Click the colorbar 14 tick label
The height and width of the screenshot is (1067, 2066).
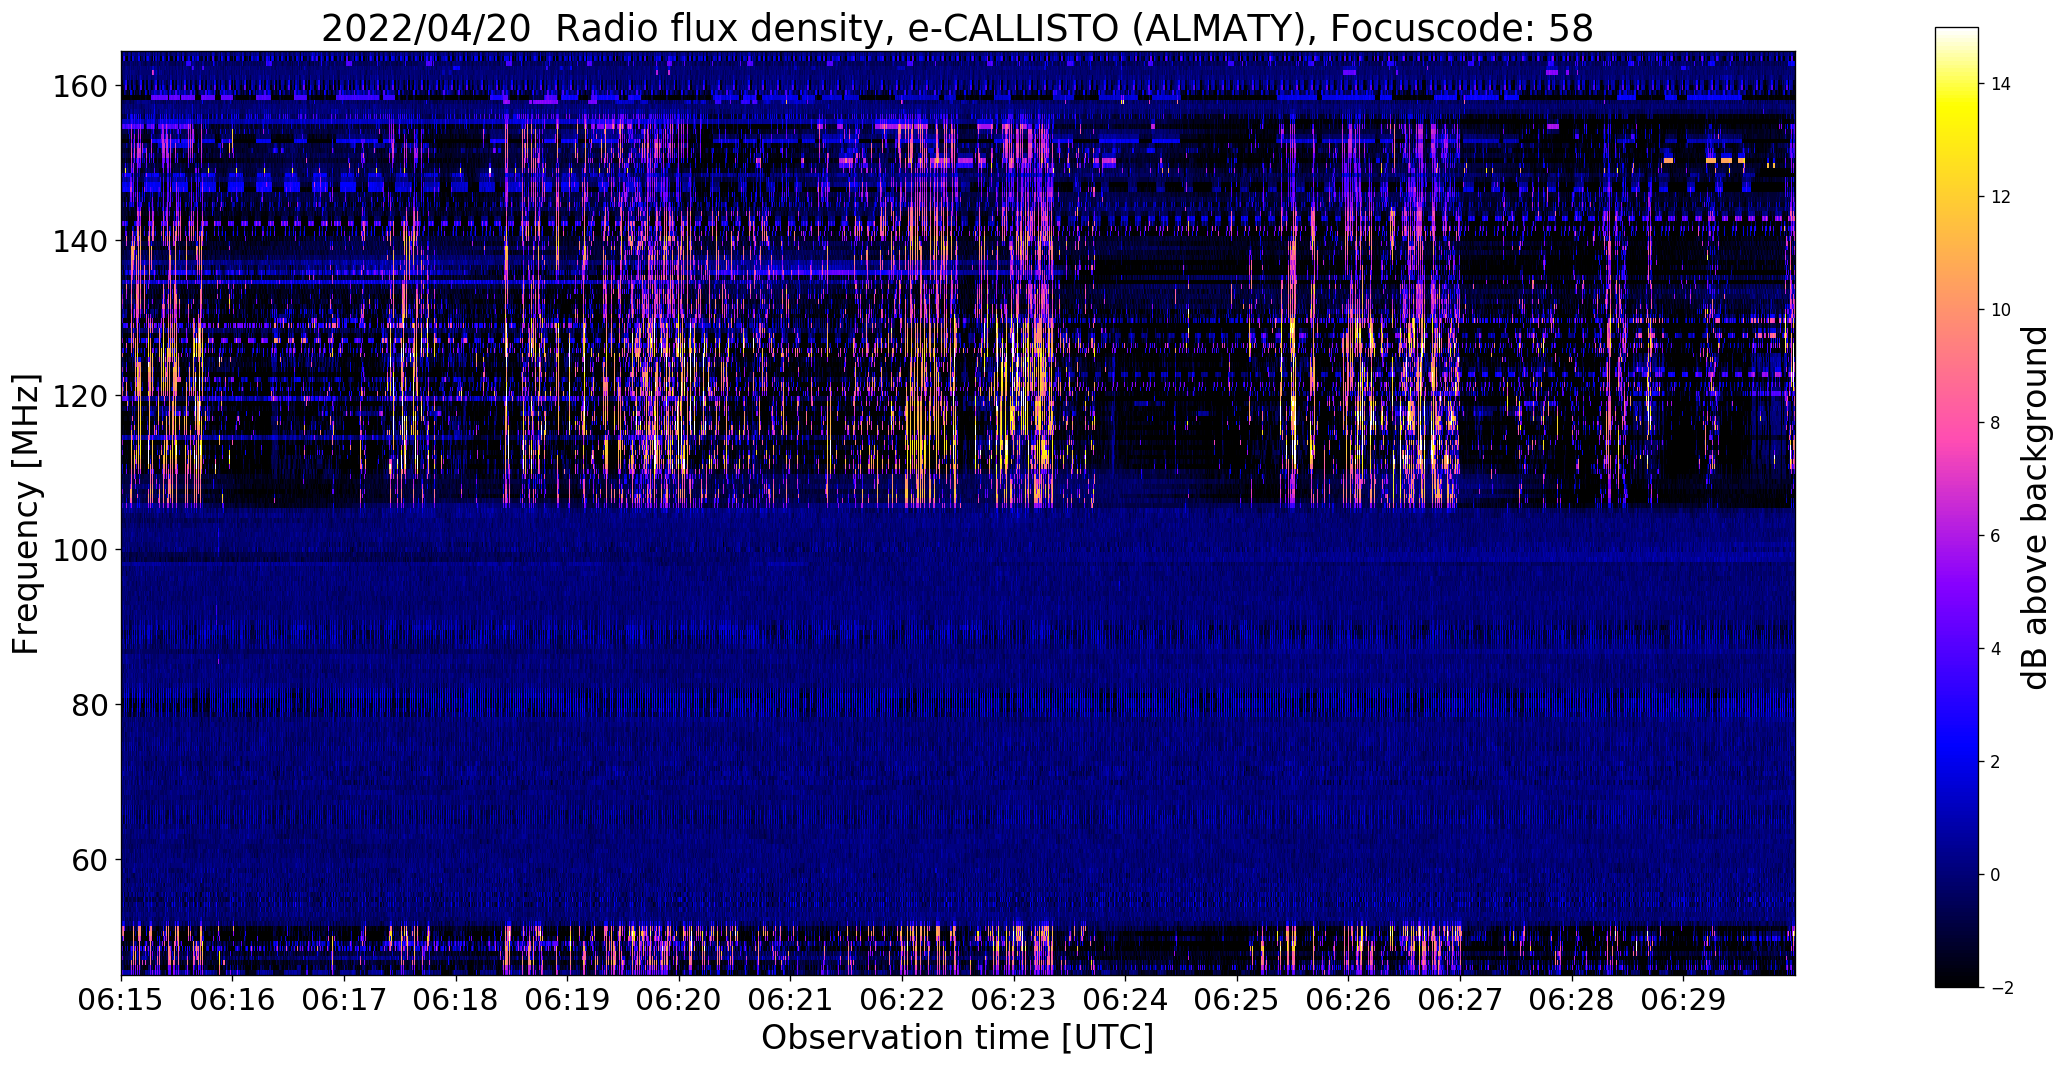click(2001, 84)
